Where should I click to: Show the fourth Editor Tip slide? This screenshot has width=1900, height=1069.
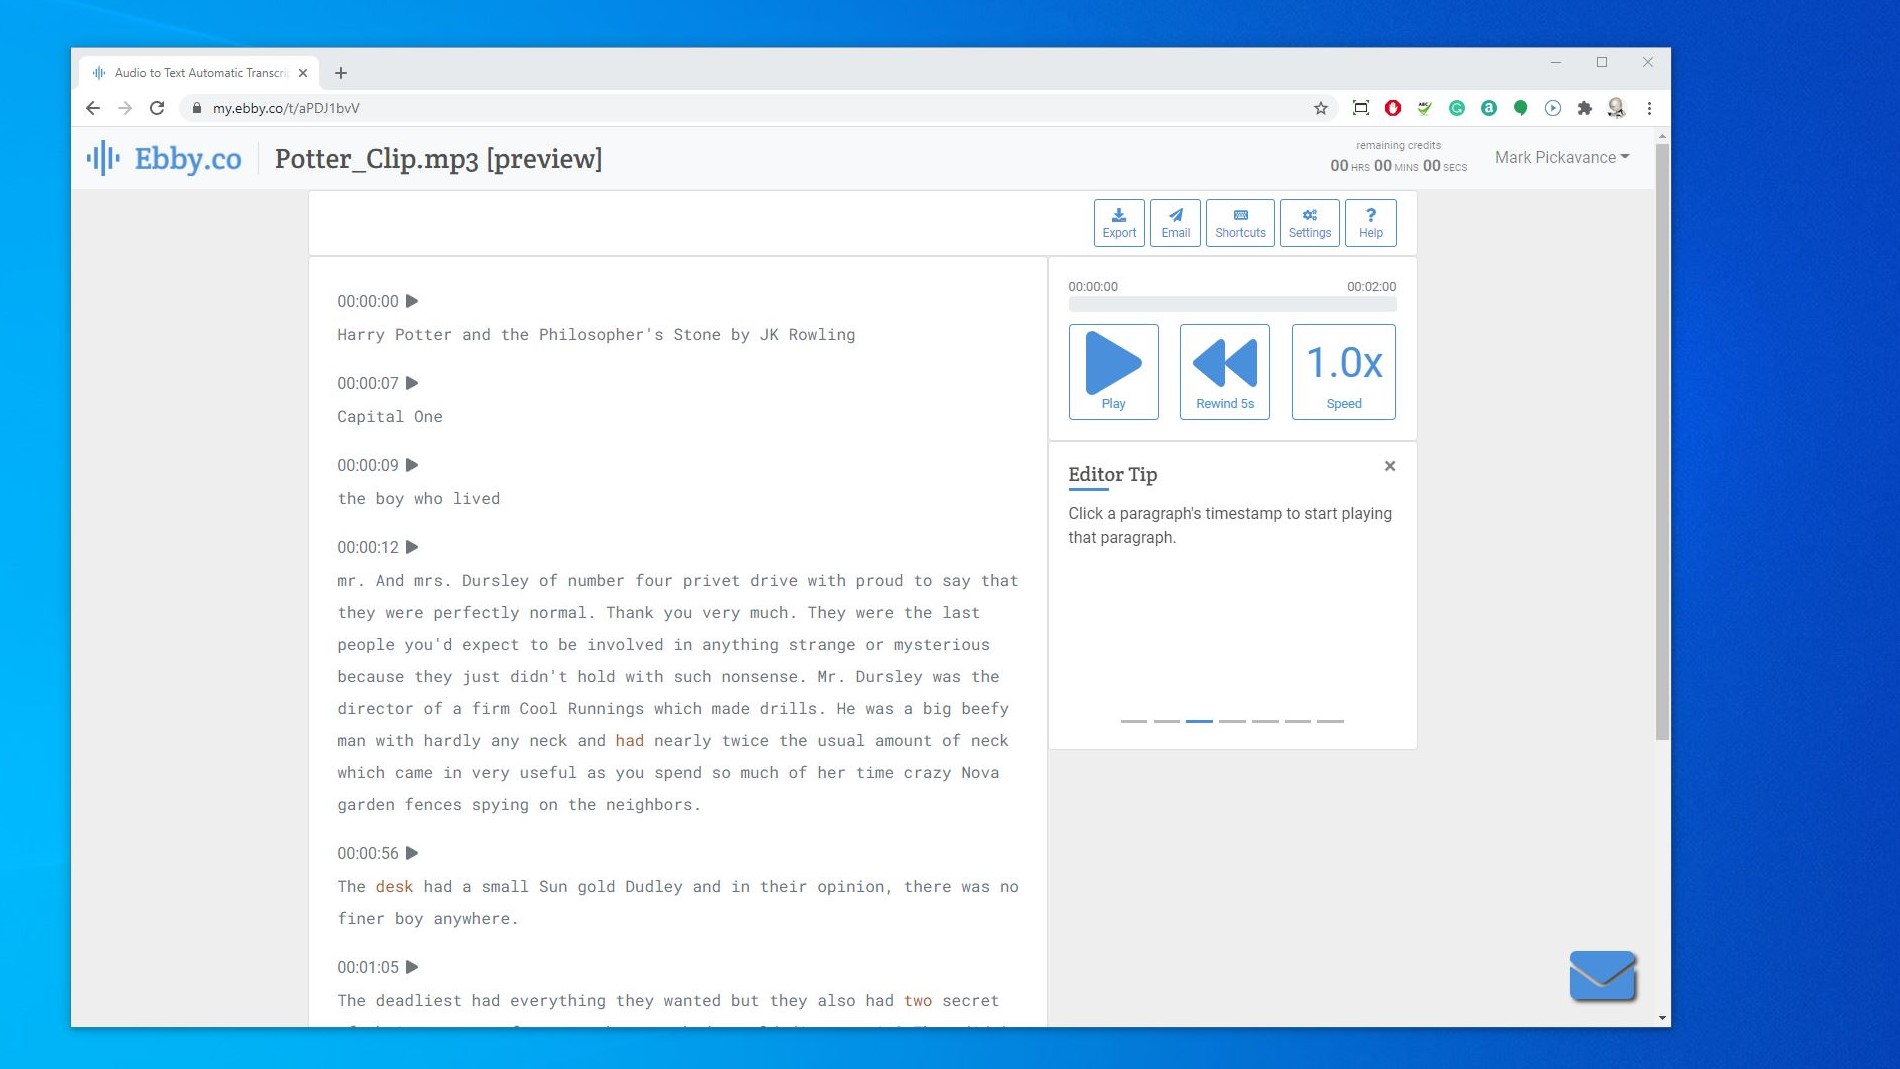(x=1232, y=721)
